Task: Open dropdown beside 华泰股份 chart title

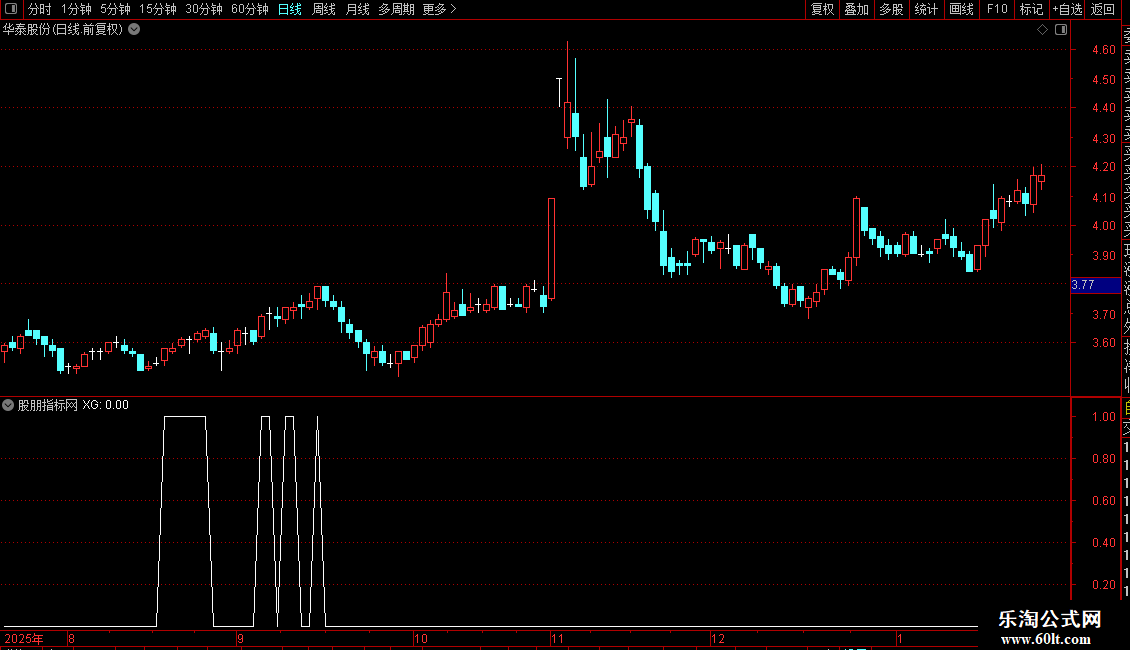Action: (134, 30)
